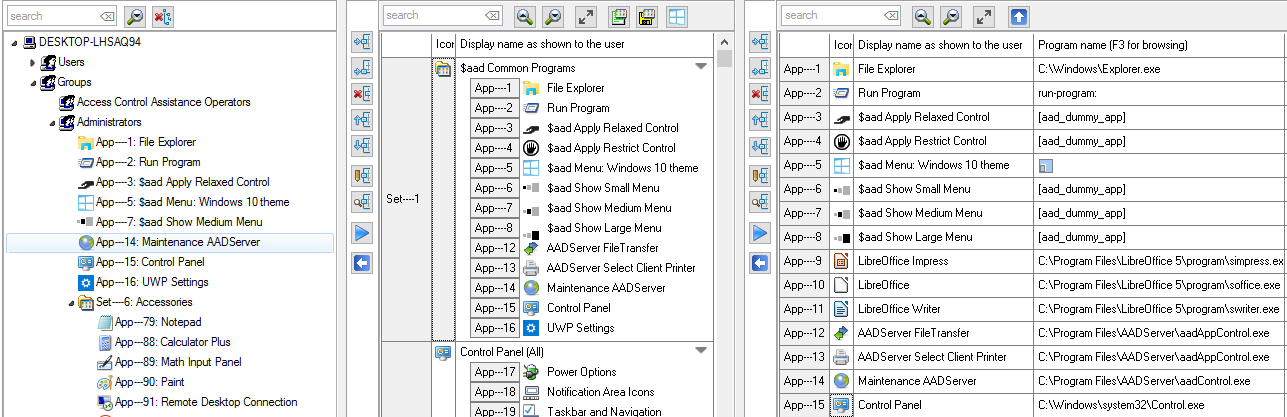Viewport: 1287px width, 417px height.
Task: Click the App----12 button for AADServer FileTransfer
Action: click(494, 248)
